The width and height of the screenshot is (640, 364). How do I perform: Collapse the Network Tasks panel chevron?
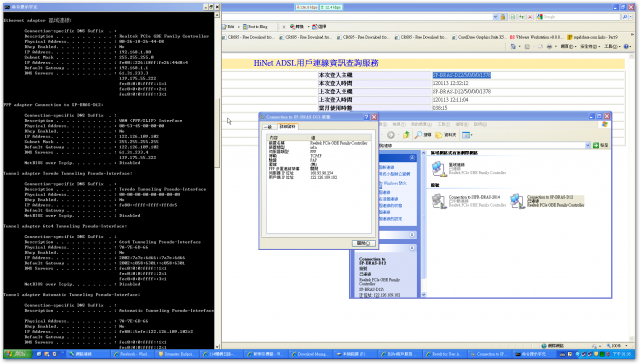coord(412,158)
